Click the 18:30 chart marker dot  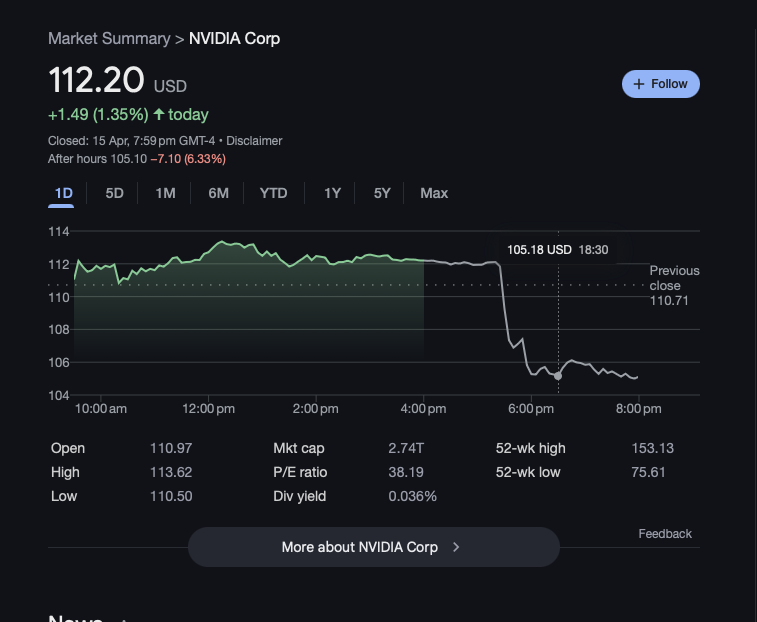[x=558, y=376]
